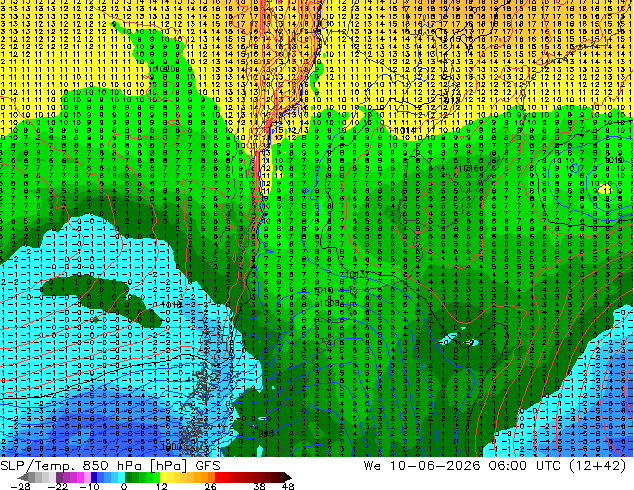
Task: Click the dark green legend swatch above '0'
Action: (x=128, y=477)
